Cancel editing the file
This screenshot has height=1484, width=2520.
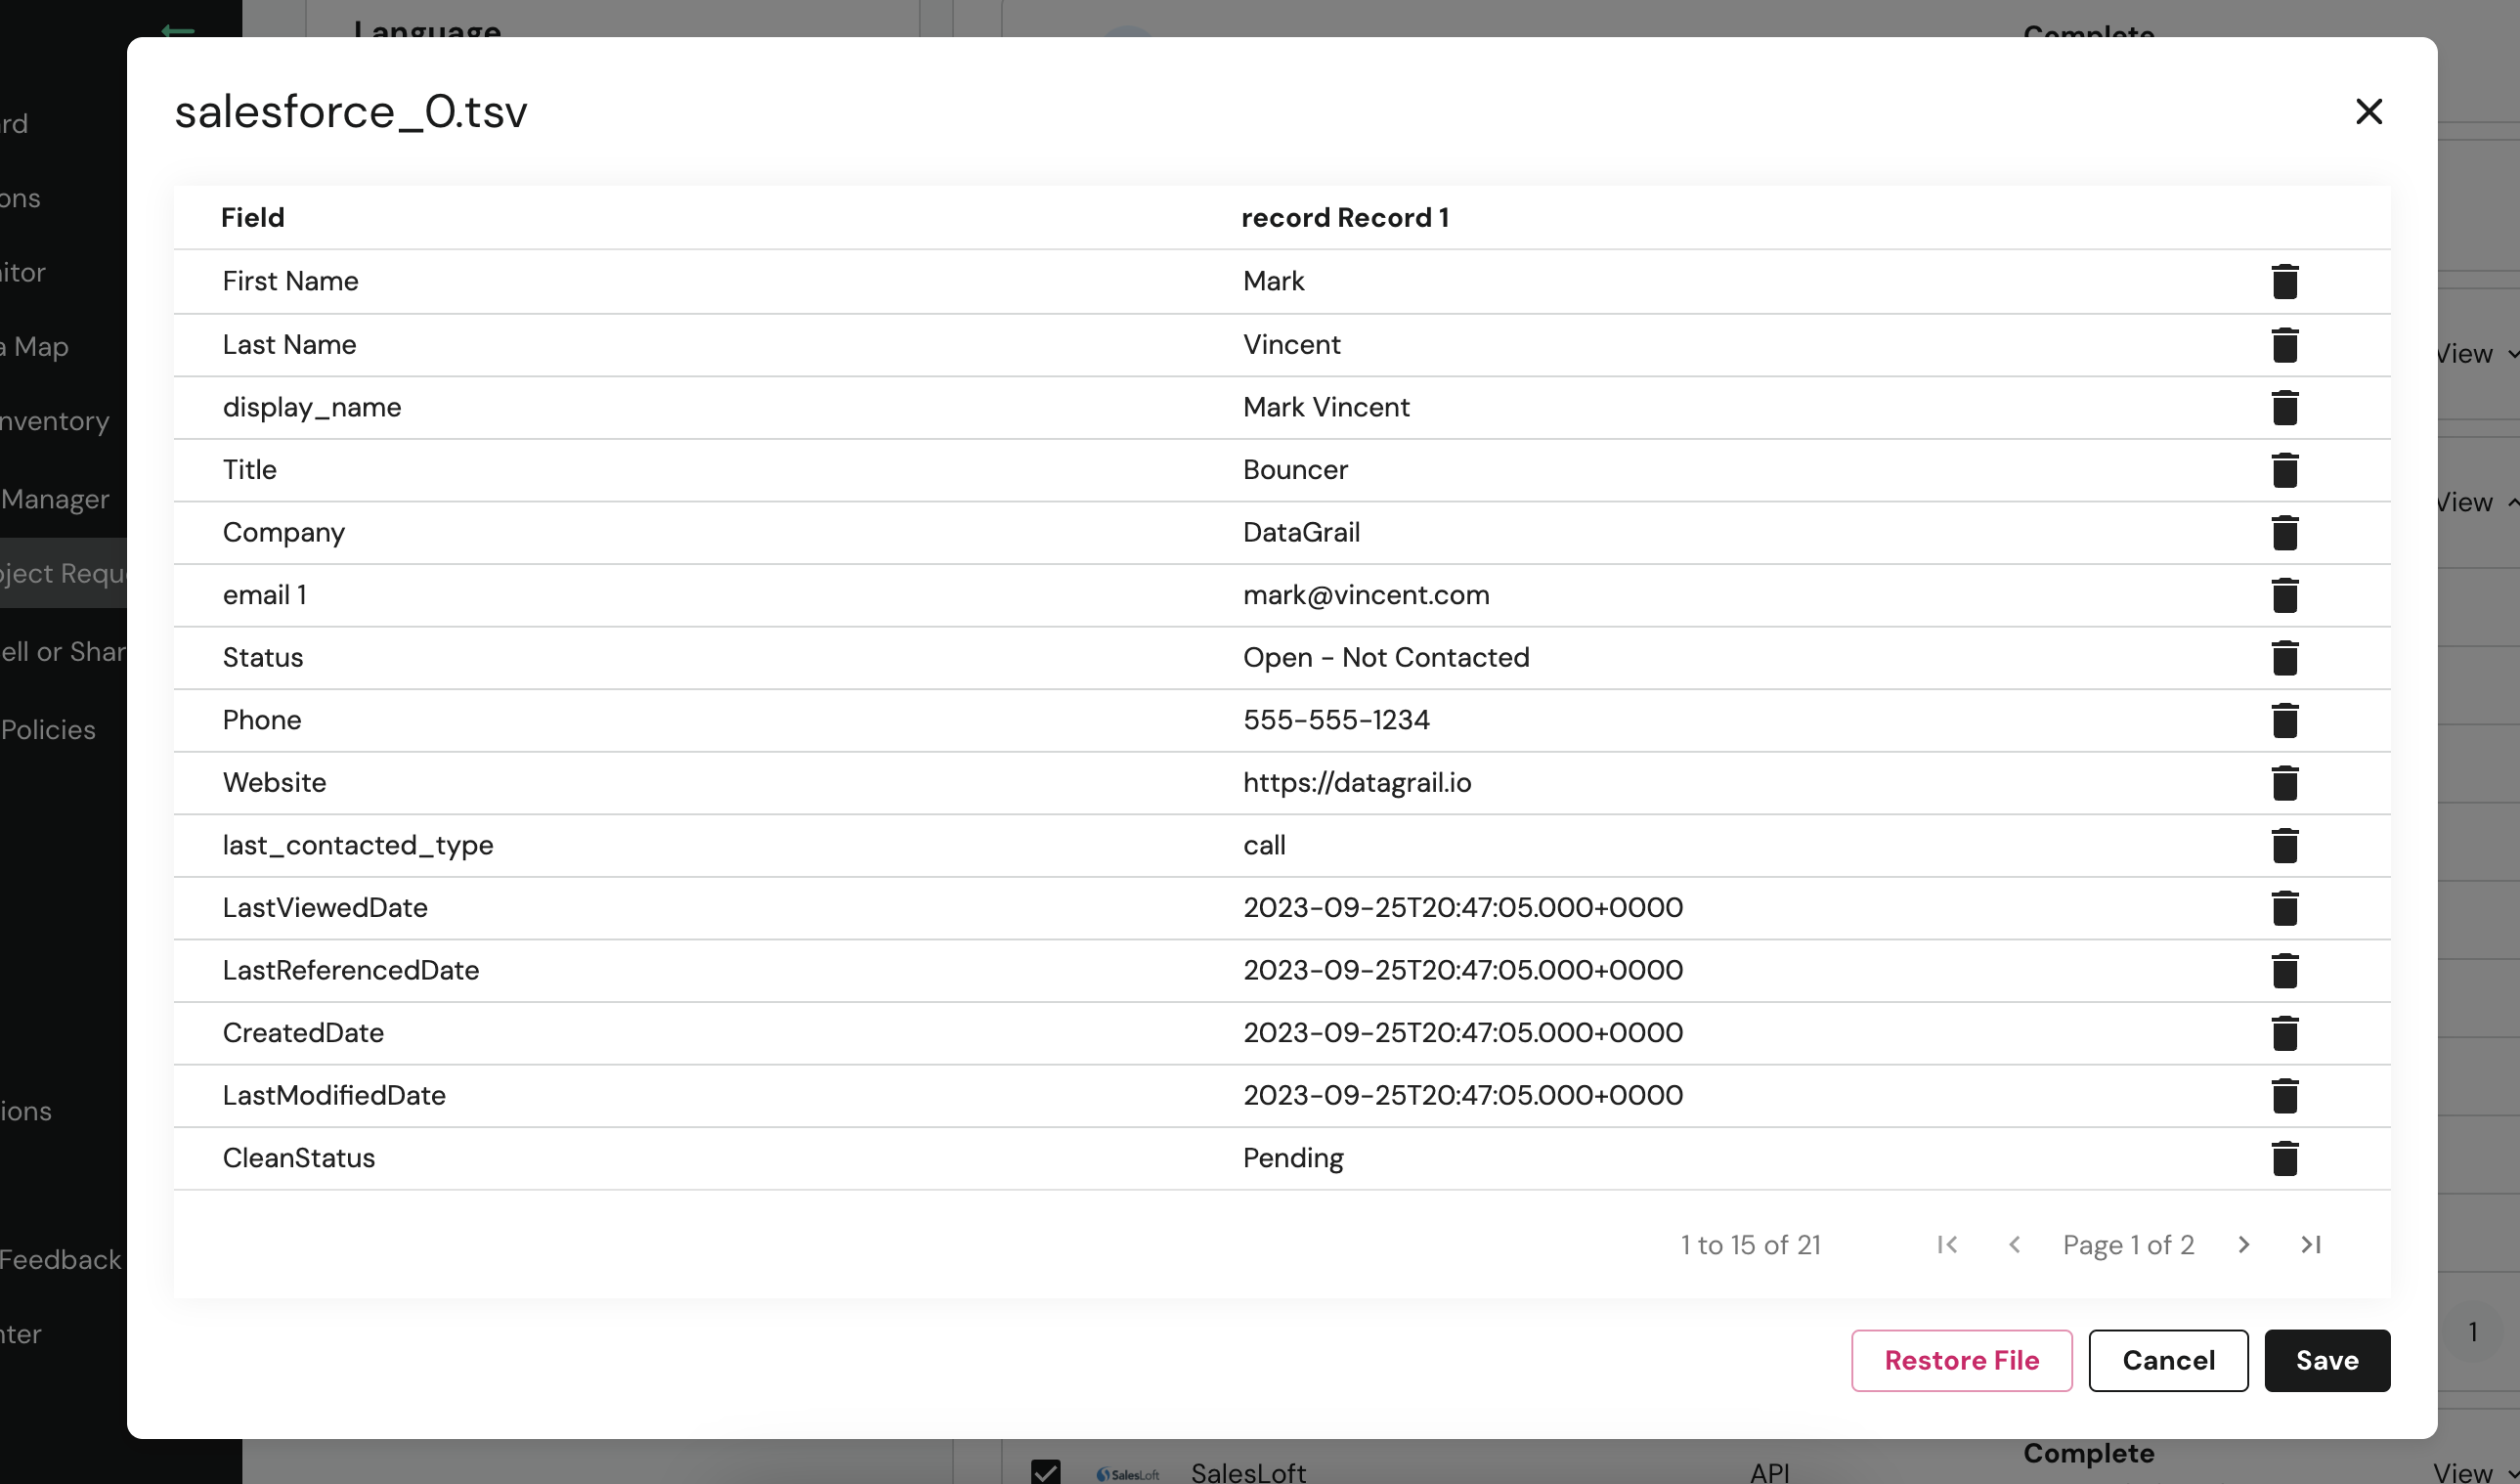pos(2169,1361)
